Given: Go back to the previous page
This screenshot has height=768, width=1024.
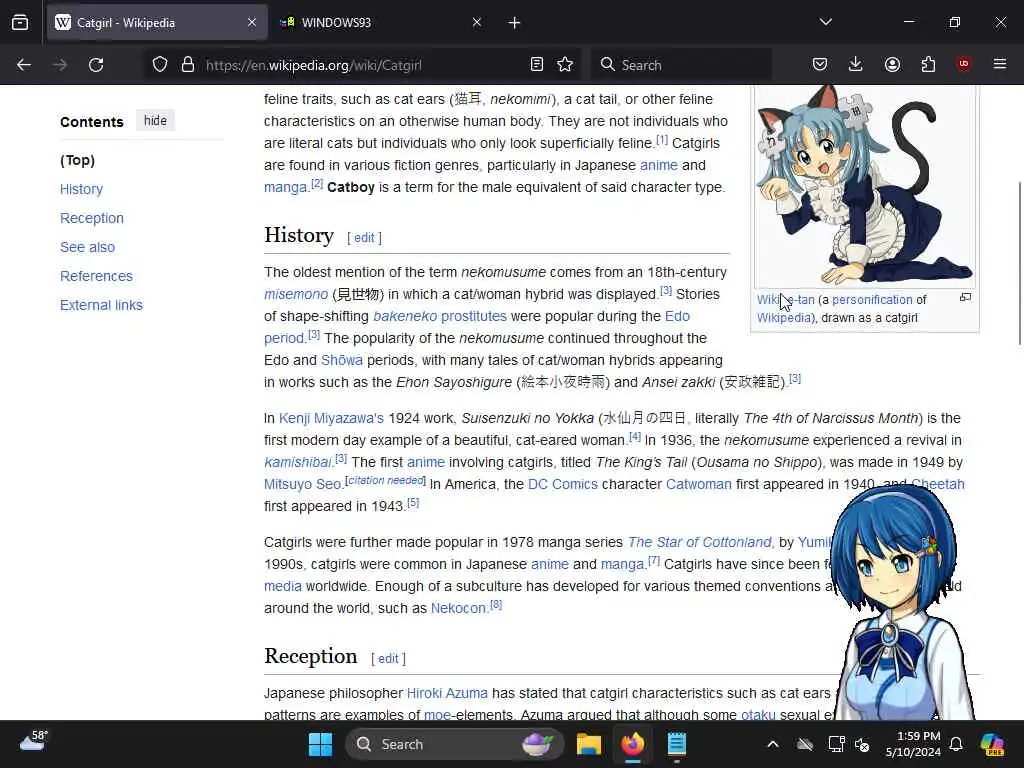Looking at the screenshot, I should tap(24, 65).
